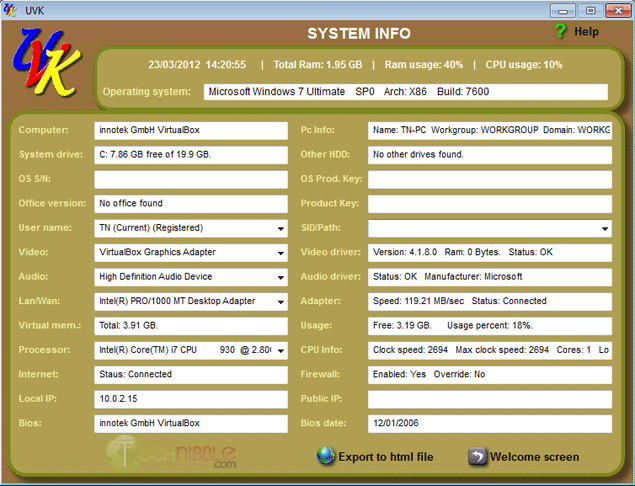Click the CPU Info field
The image size is (635, 486).
pos(490,350)
